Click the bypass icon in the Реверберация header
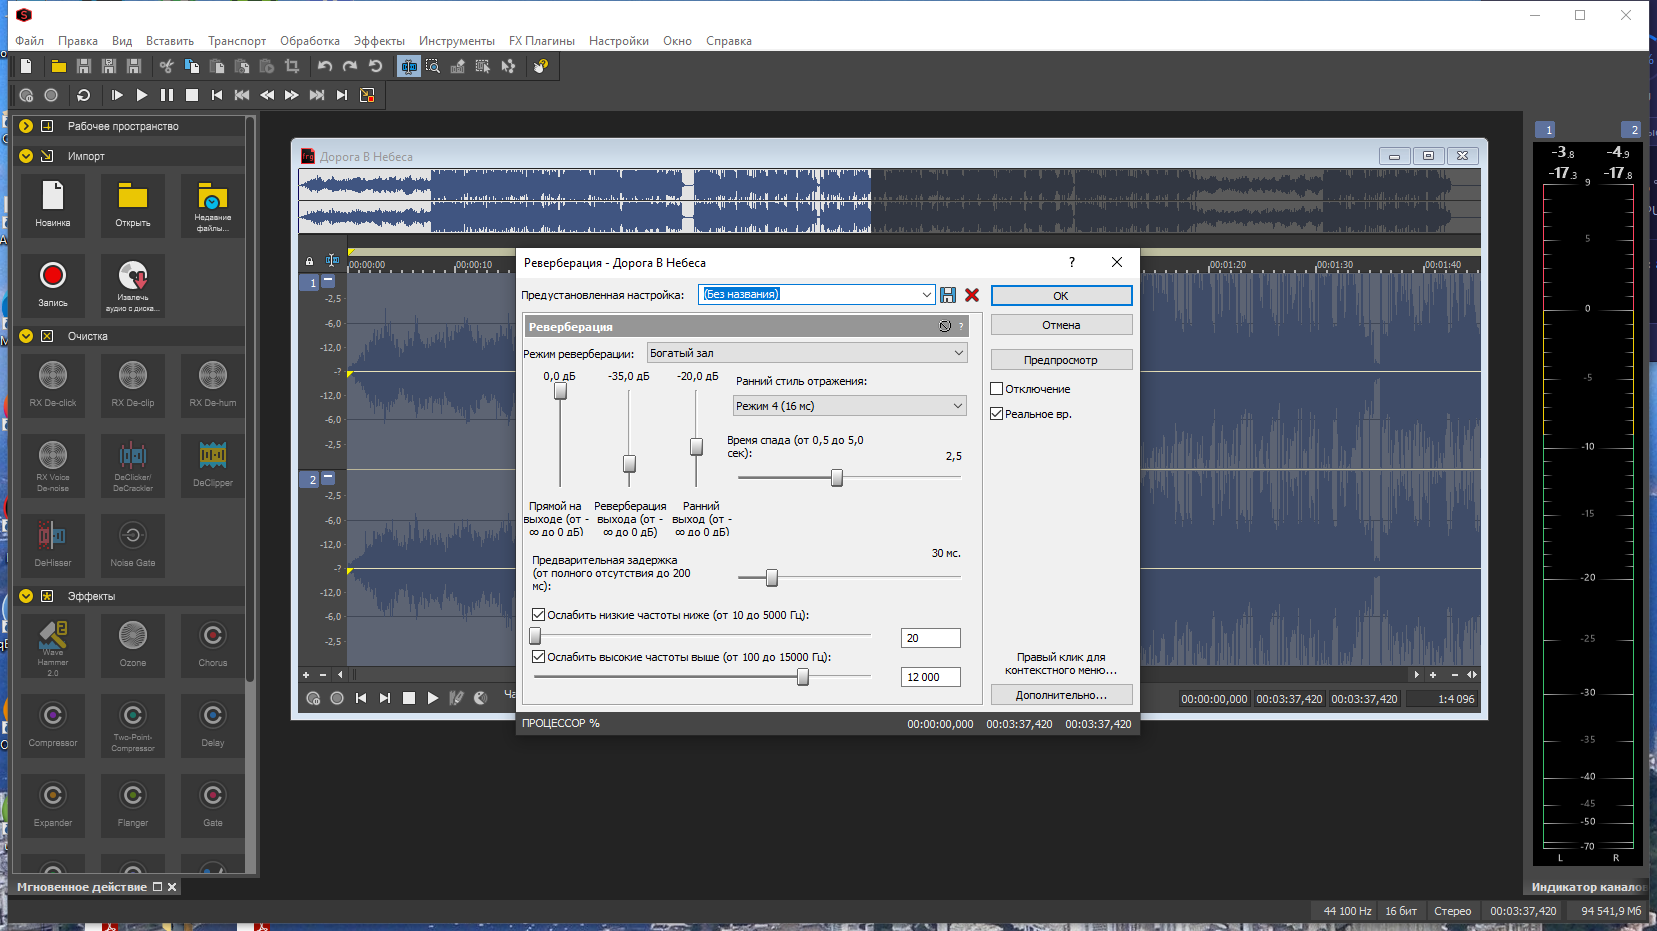The width and height of the screenshot is (1657, 931). [x=945, y=326]
